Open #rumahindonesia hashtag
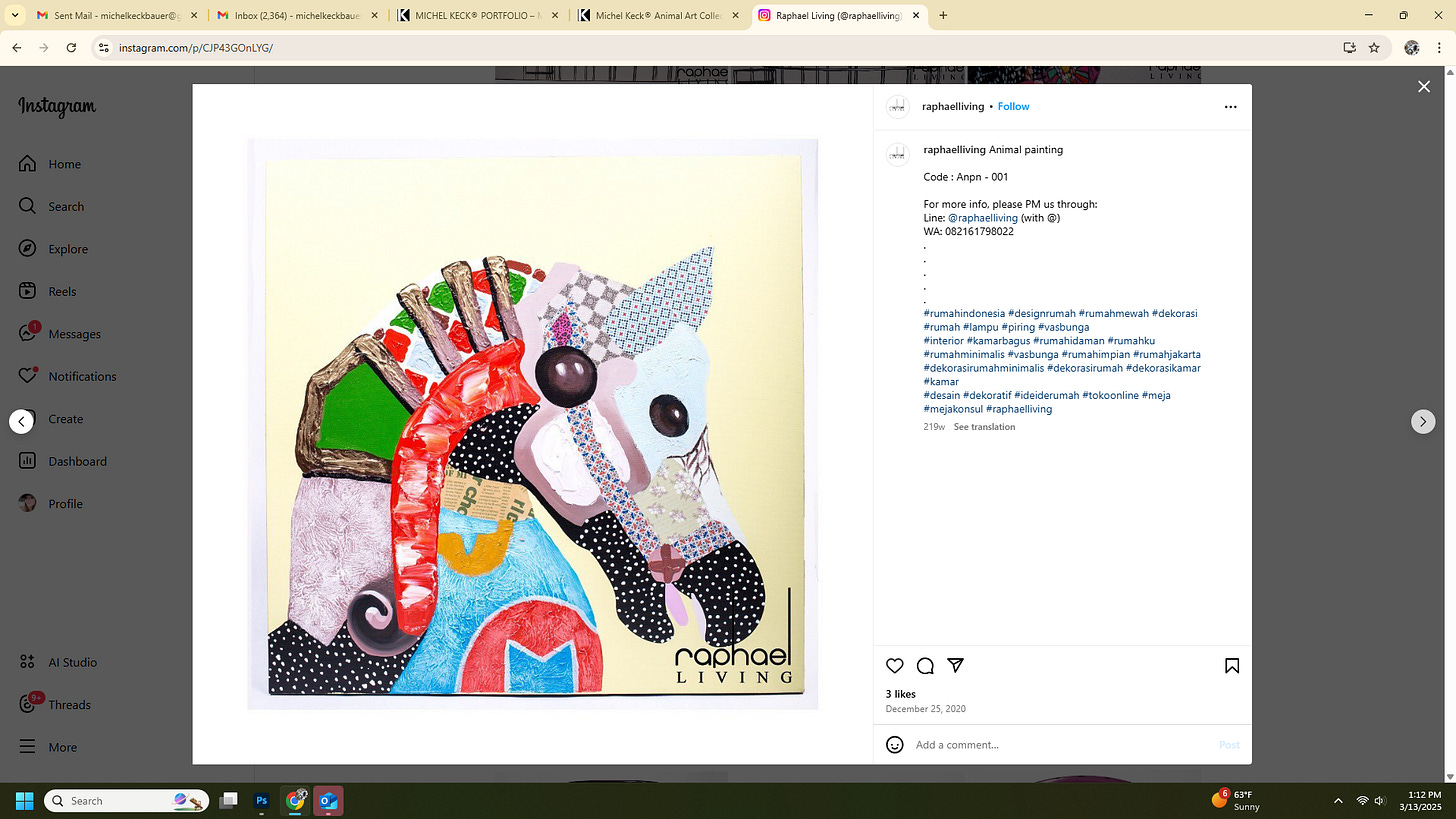The image size is (1456, 819). pos(964,314)
